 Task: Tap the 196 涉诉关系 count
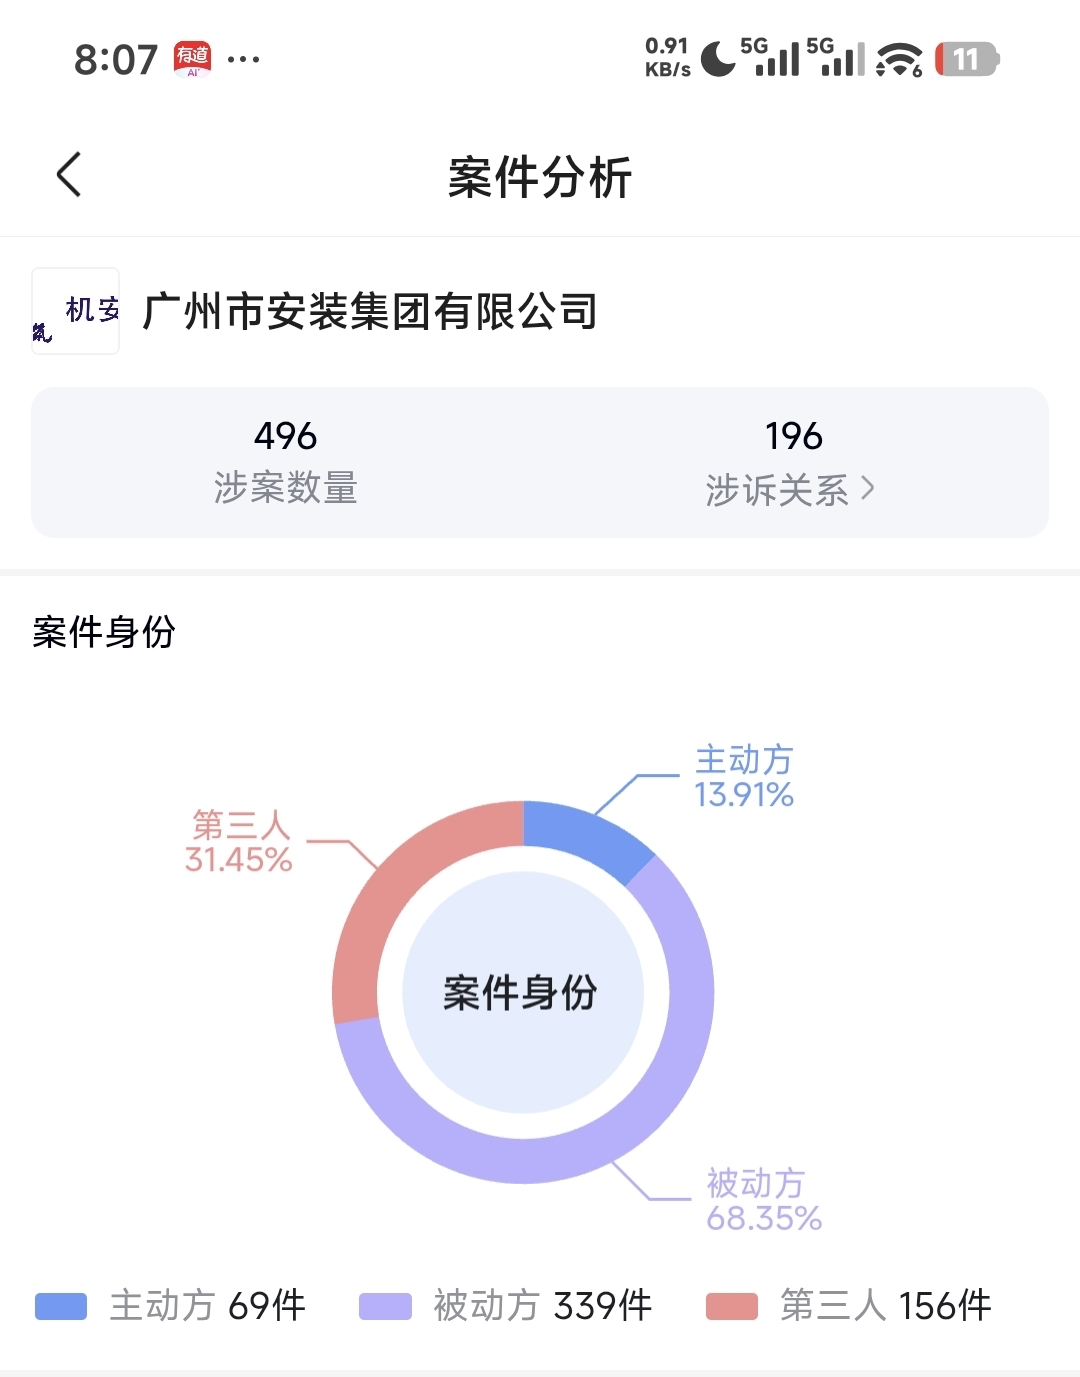[793, 436]
